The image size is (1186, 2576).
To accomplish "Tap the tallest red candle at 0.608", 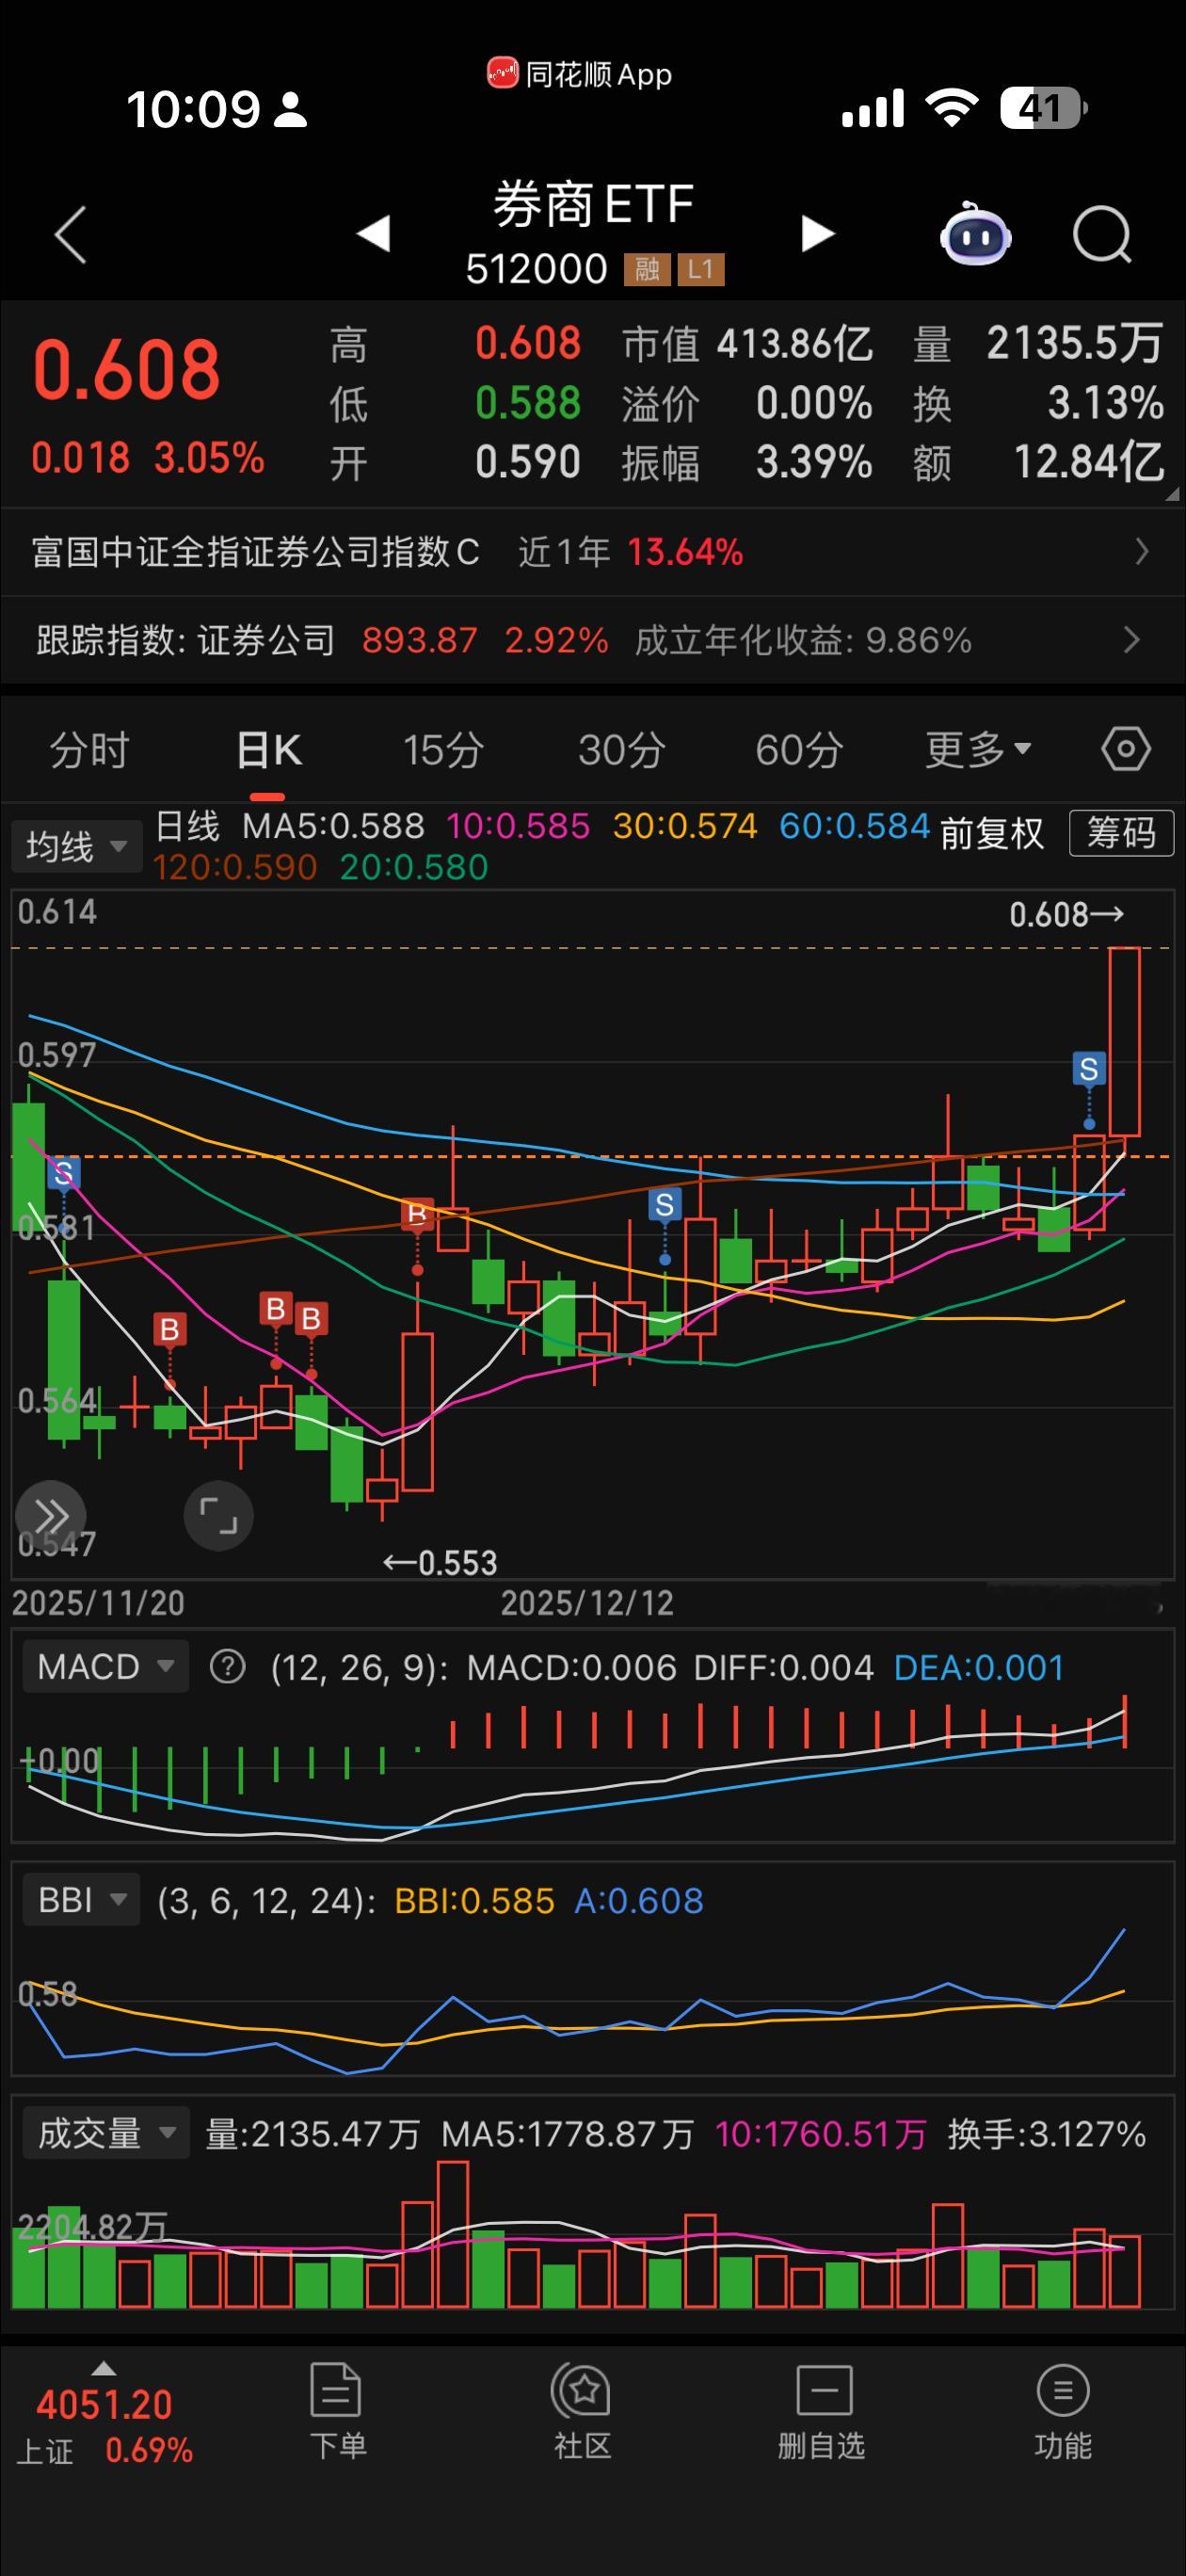I will pos(1125,1041).
